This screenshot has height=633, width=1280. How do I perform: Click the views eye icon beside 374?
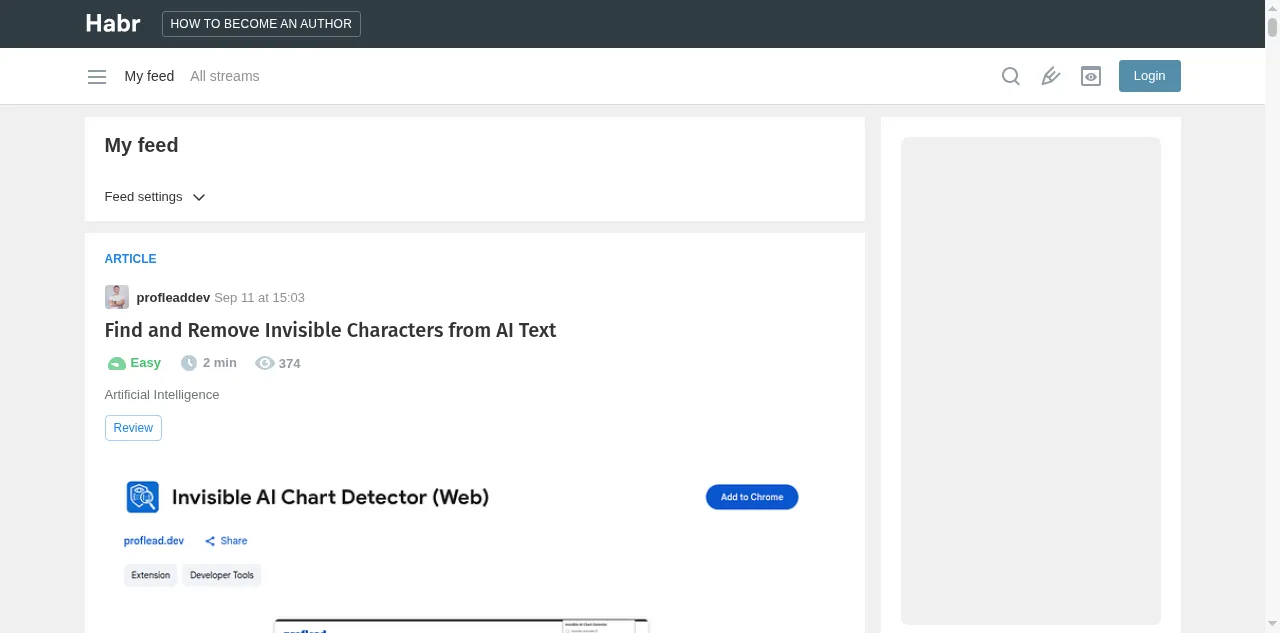click(265, 363)
